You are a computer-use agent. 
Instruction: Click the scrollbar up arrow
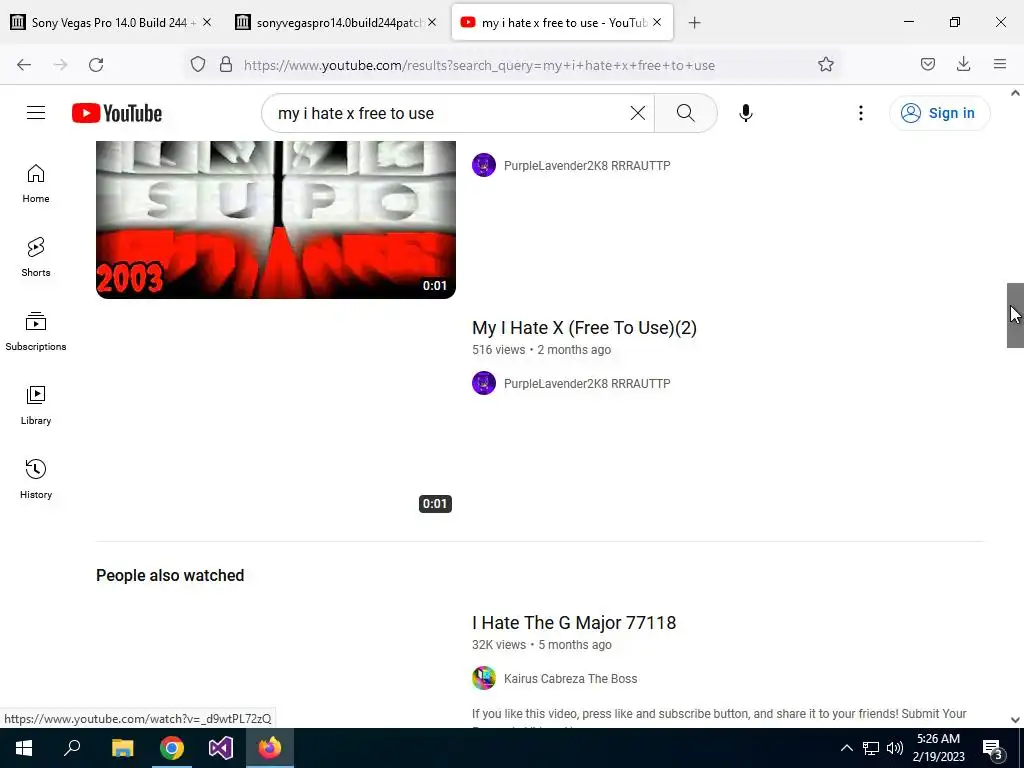point(1015,93)
